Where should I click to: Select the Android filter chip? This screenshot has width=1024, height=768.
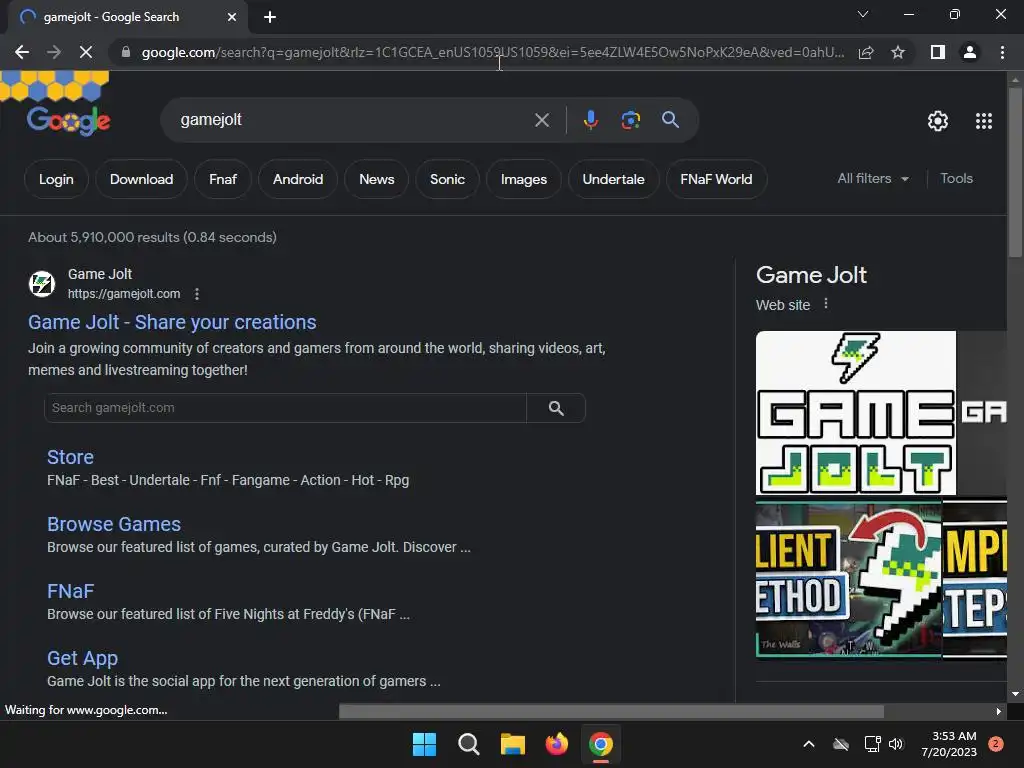298,179
